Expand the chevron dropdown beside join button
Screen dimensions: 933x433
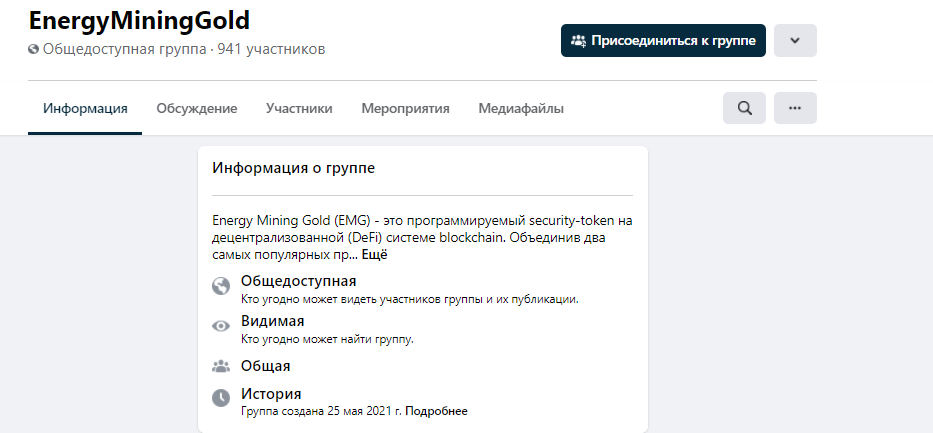[x=795, y=40]
